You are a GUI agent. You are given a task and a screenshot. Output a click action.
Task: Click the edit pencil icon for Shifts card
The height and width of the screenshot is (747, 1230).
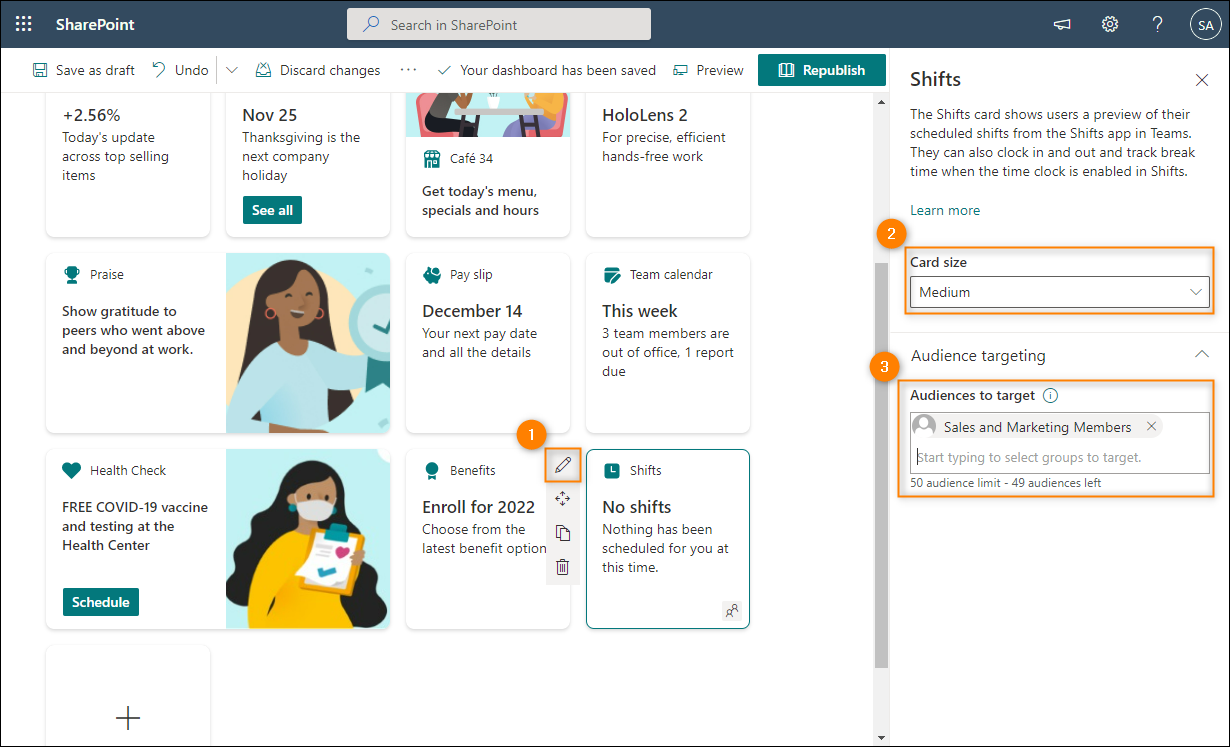point(563,465)
